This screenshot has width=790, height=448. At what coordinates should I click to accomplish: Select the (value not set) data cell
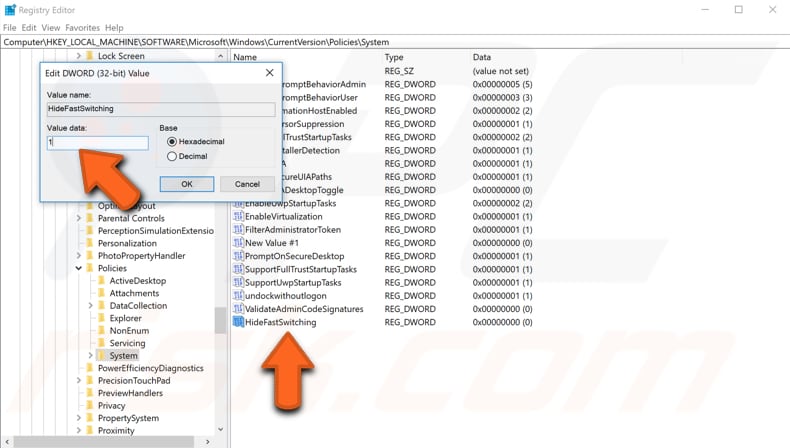pyautogui.click(x=500, y=71)
